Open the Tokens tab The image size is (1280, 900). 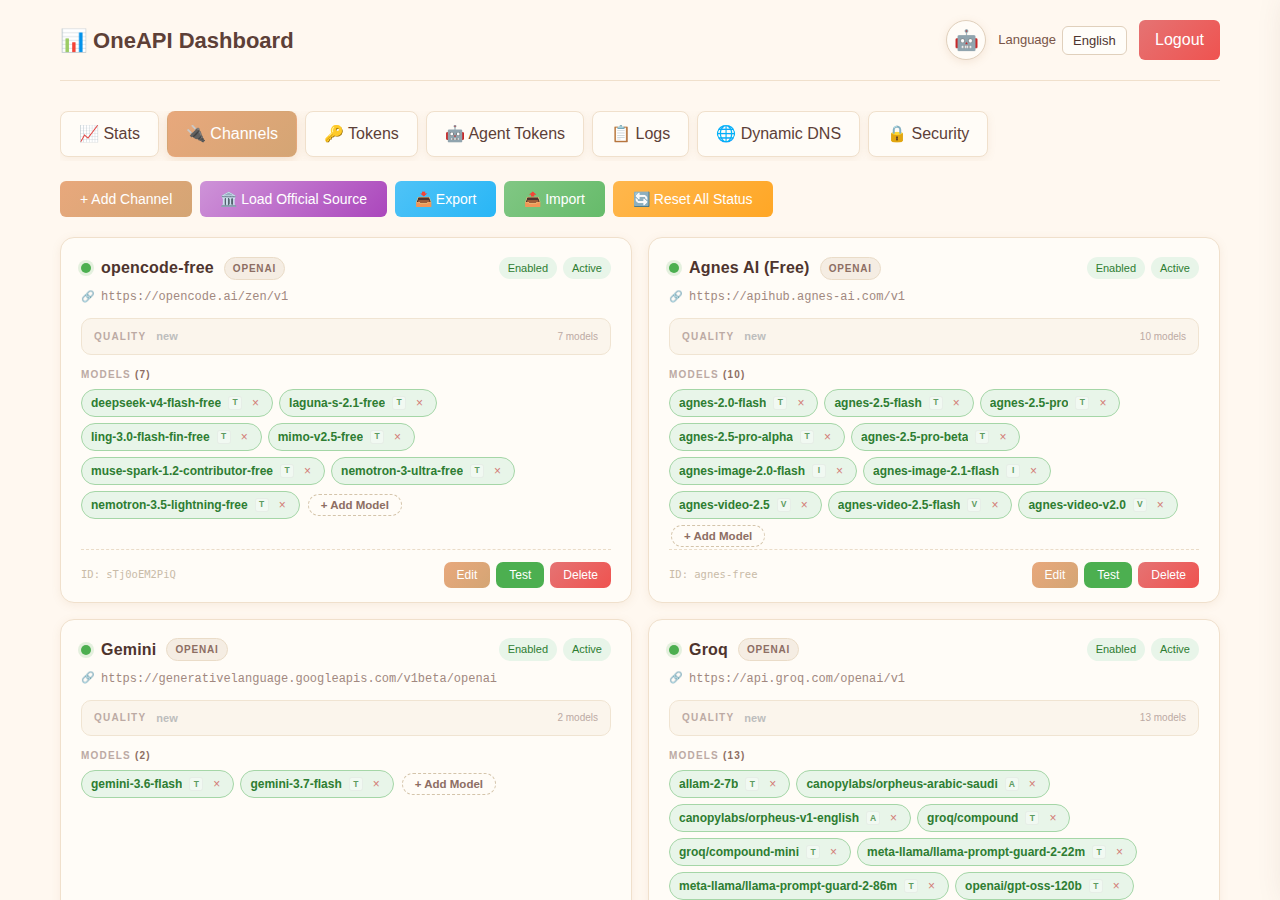[362, 134]
